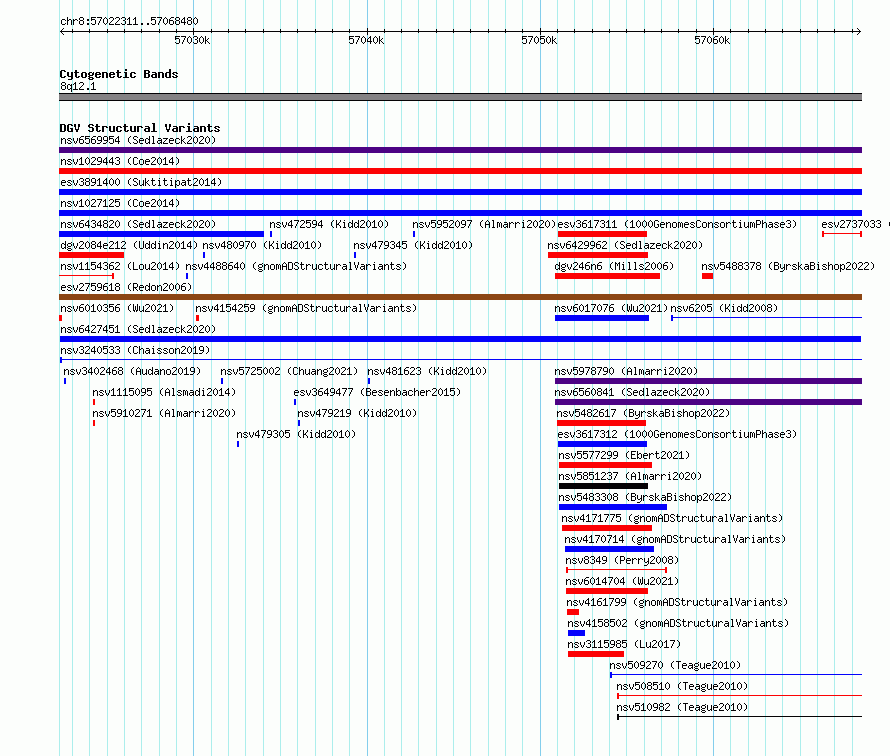
Task: Open the nsv4488640 (gnomADStructuralVariants) label
Action: point(296,266)
